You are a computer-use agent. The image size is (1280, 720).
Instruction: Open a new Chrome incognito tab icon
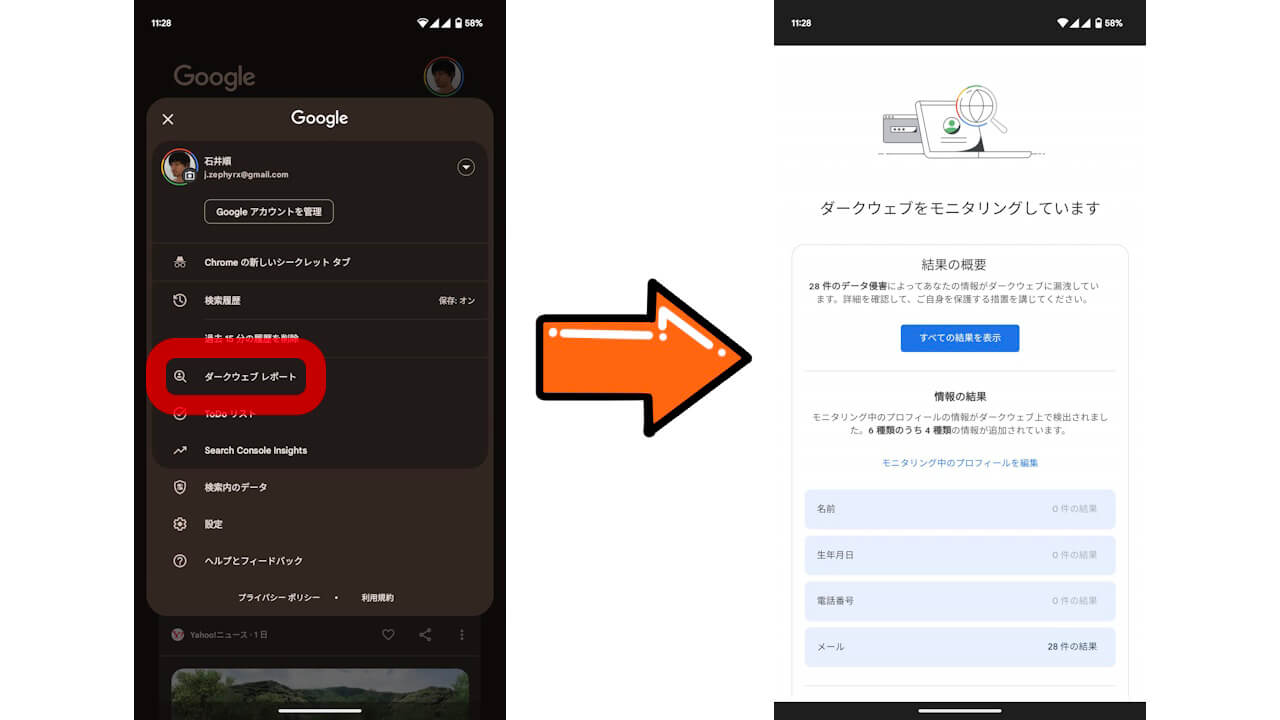(178, 261)
